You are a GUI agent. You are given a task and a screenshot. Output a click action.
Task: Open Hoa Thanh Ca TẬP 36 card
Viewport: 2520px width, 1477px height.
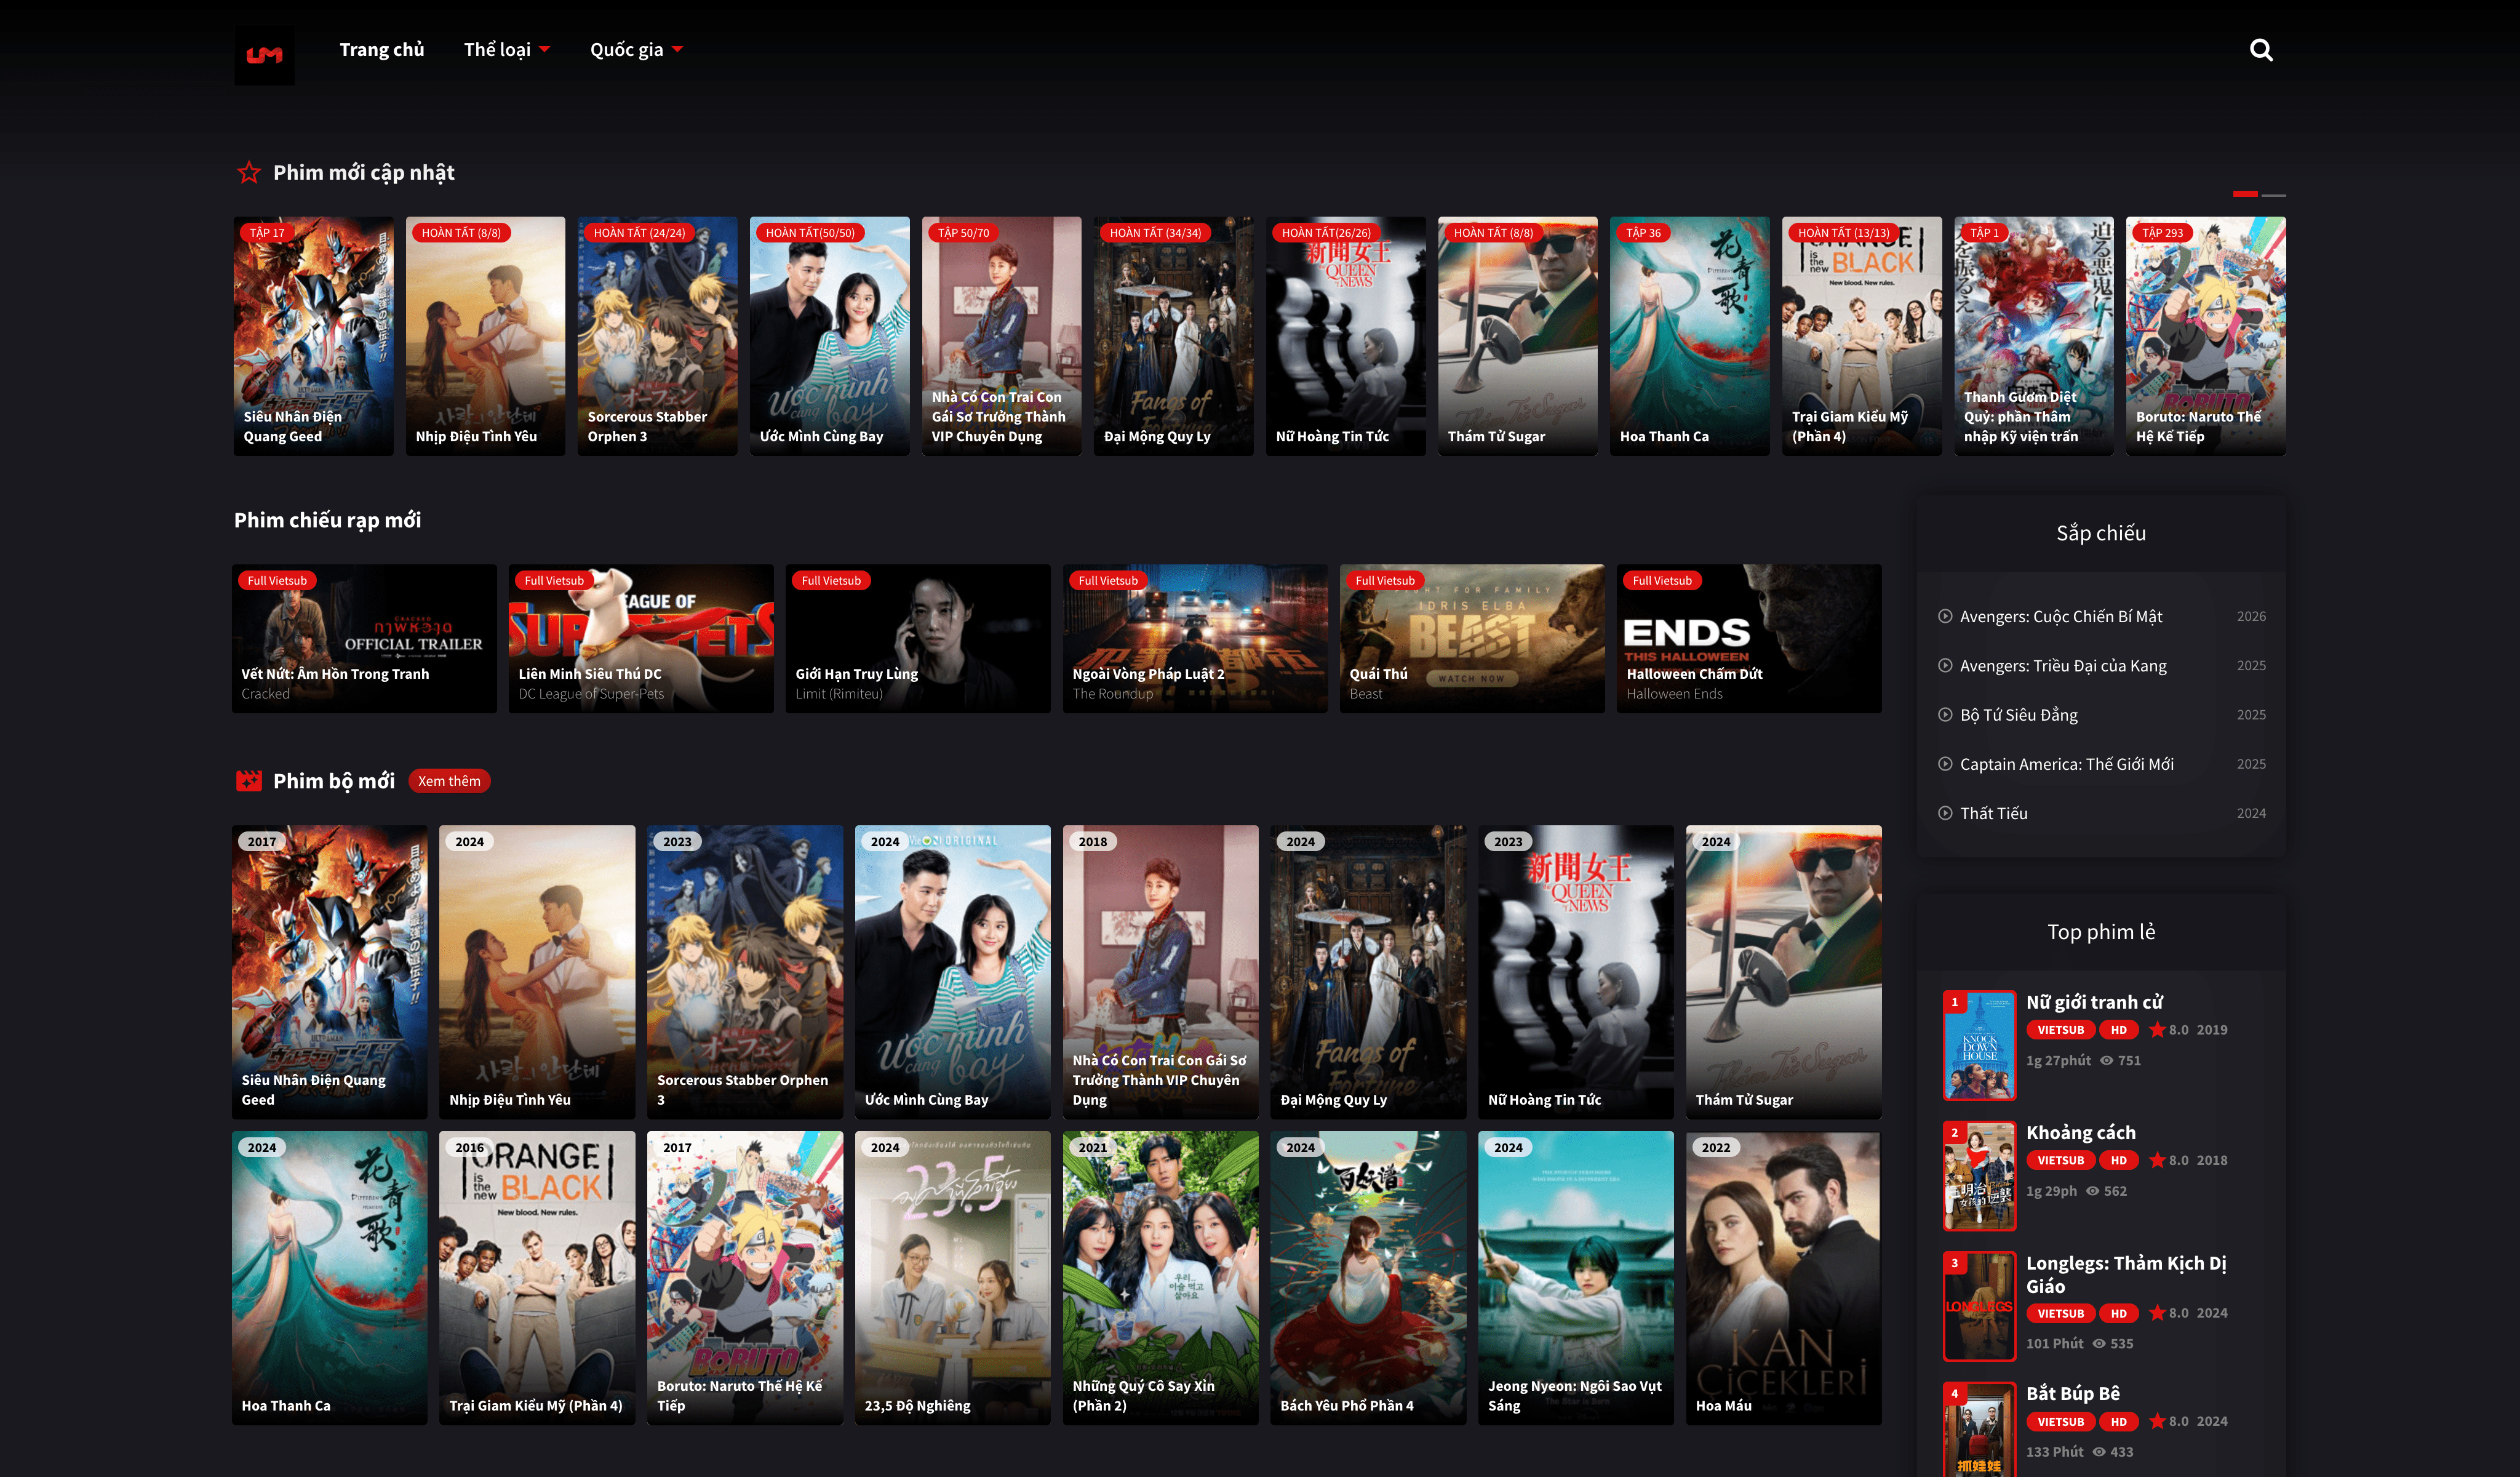point(1689,336)
